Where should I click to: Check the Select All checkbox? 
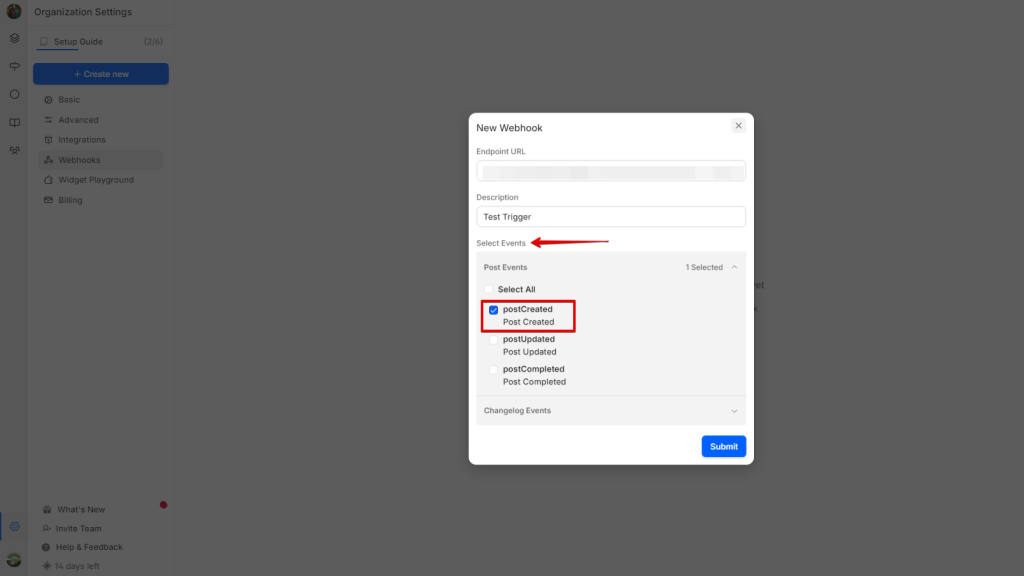[488, 290]
